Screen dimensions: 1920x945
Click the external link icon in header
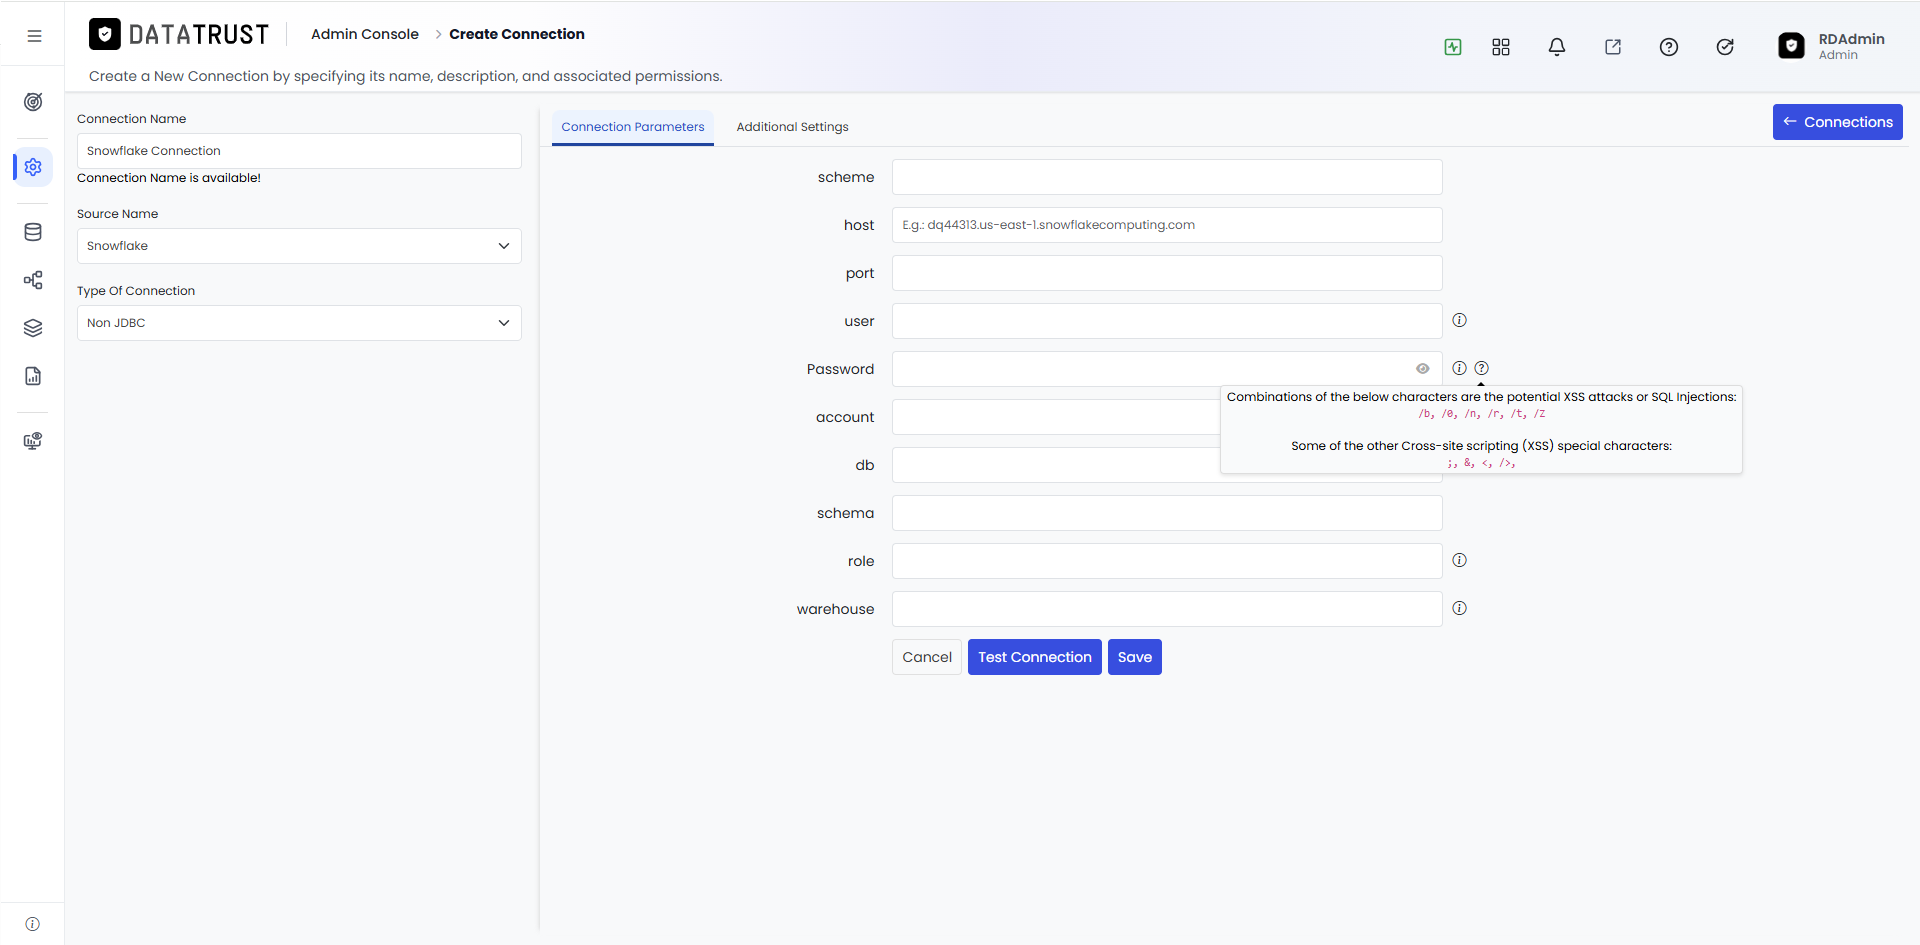pyautogui.click(x=1613, y=47)
